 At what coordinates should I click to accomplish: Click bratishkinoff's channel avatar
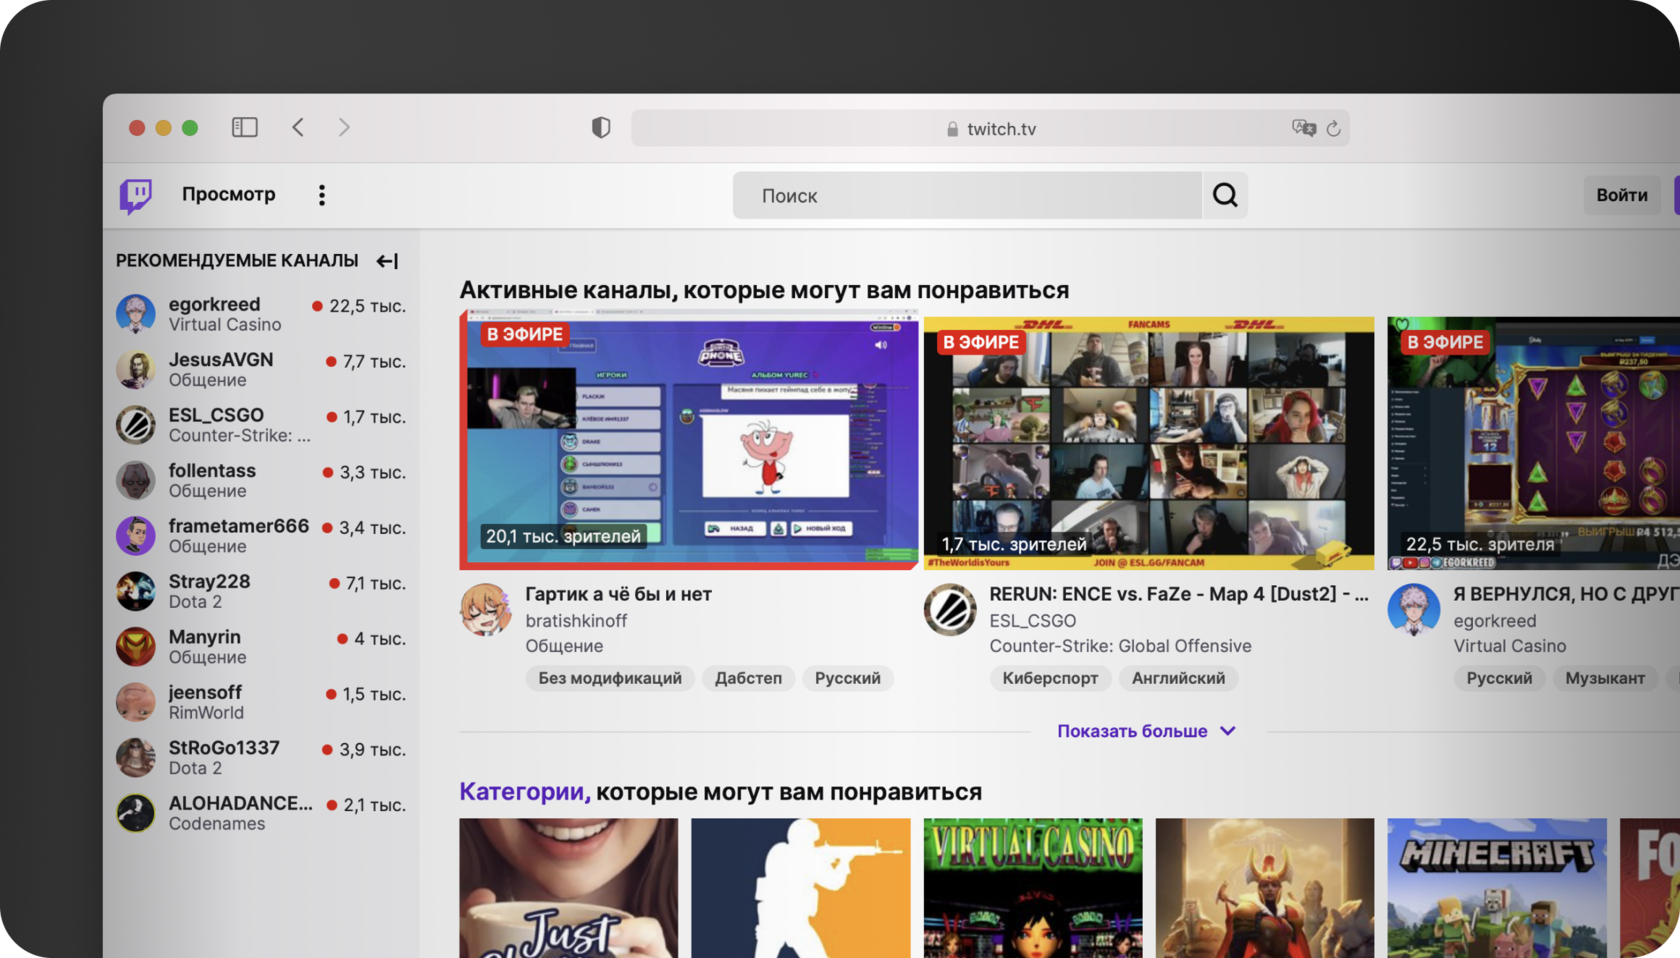486,610
